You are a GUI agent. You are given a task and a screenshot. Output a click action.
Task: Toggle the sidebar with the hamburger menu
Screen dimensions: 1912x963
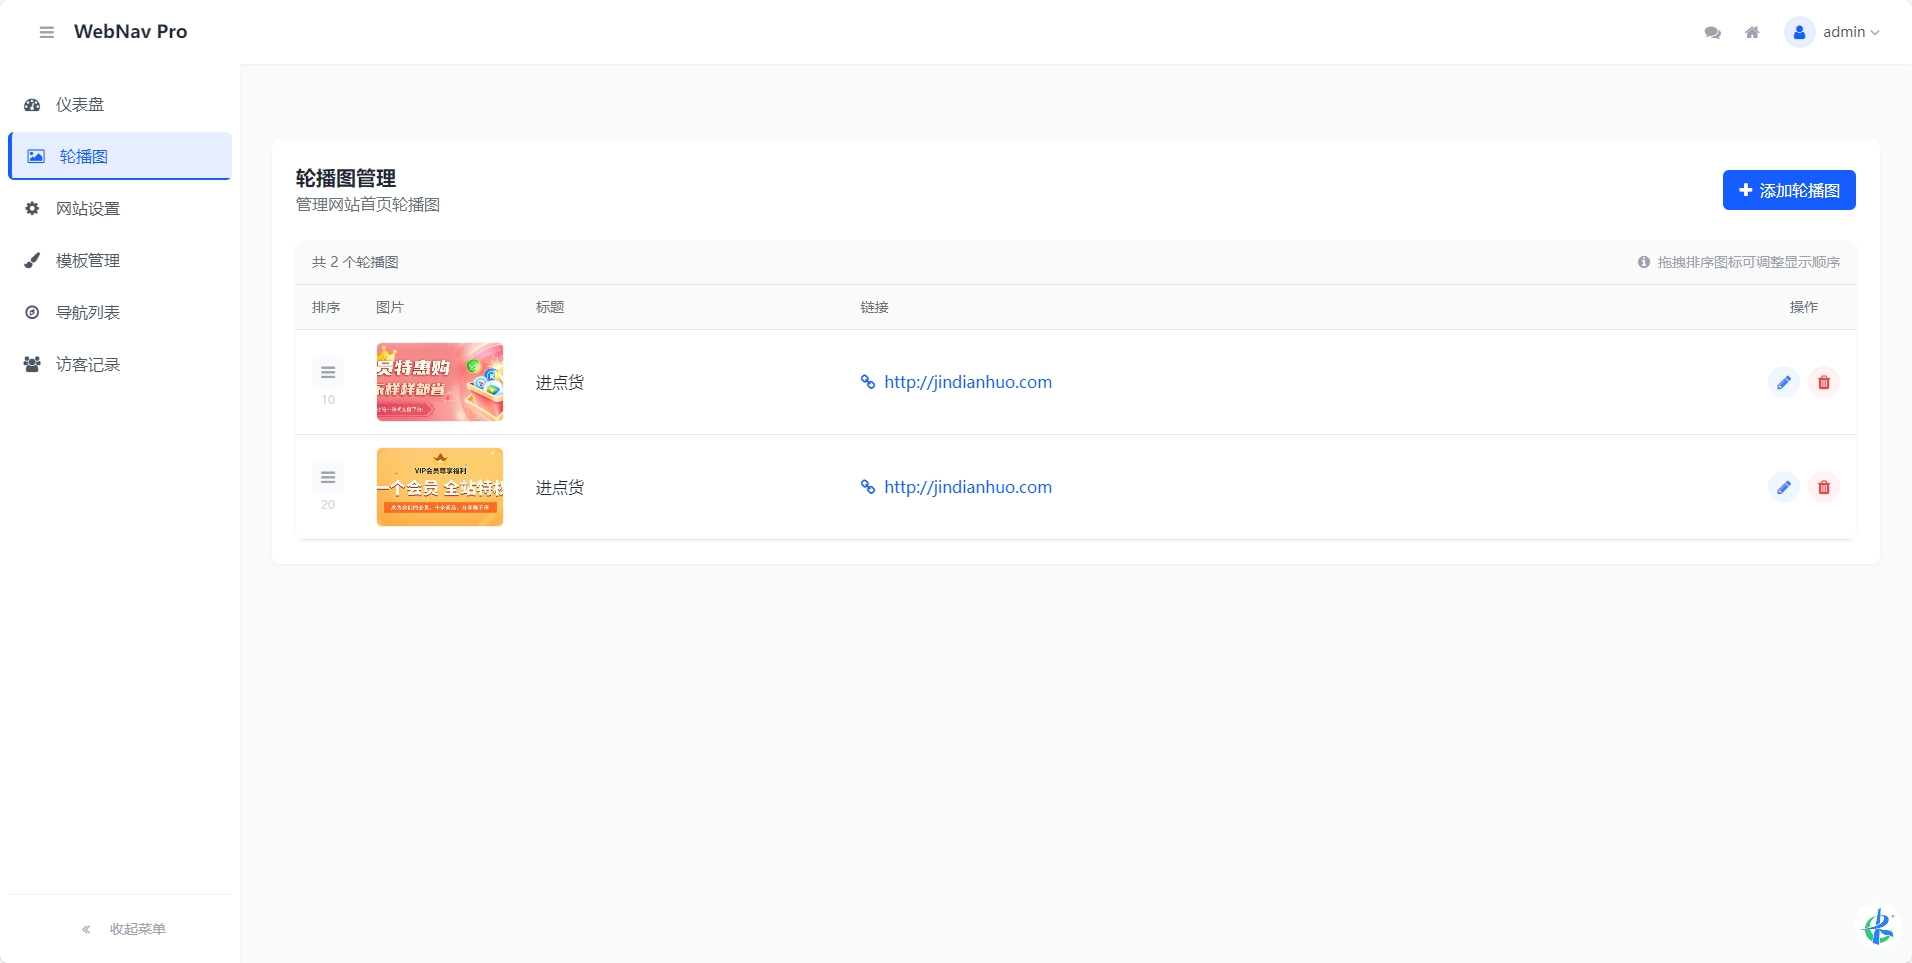click(45, 31)
